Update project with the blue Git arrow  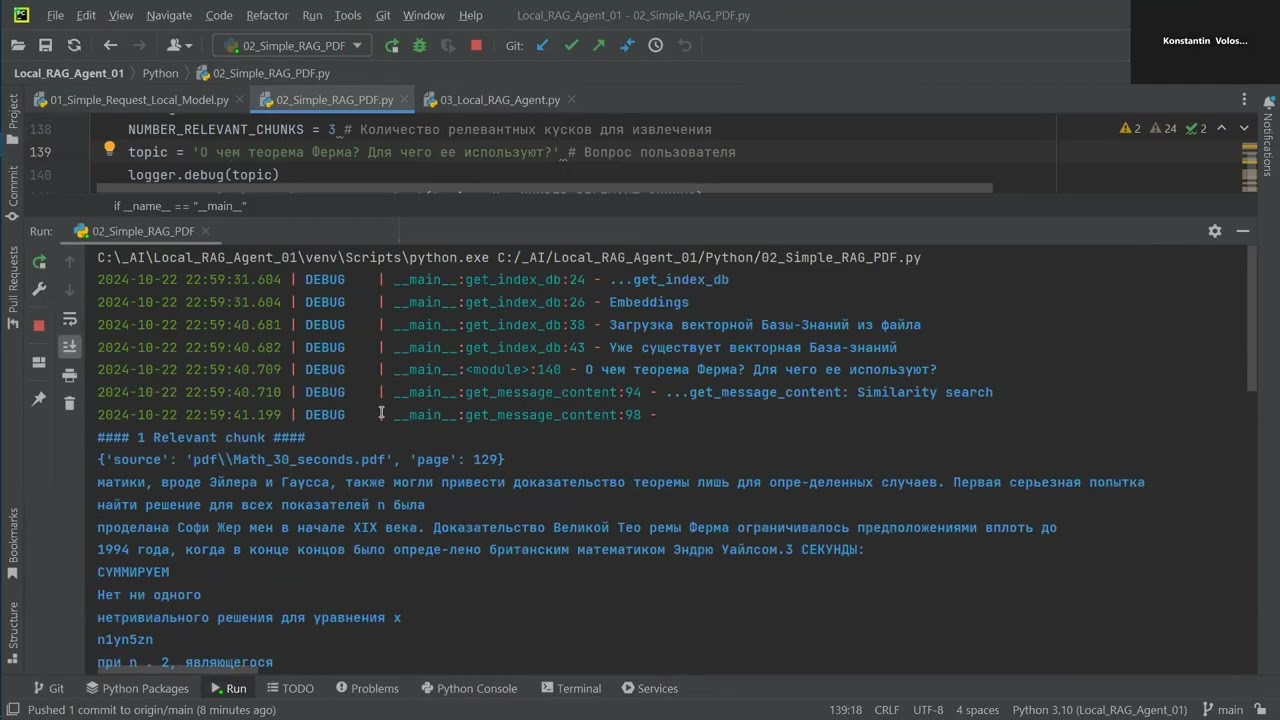tap(543, 45)
